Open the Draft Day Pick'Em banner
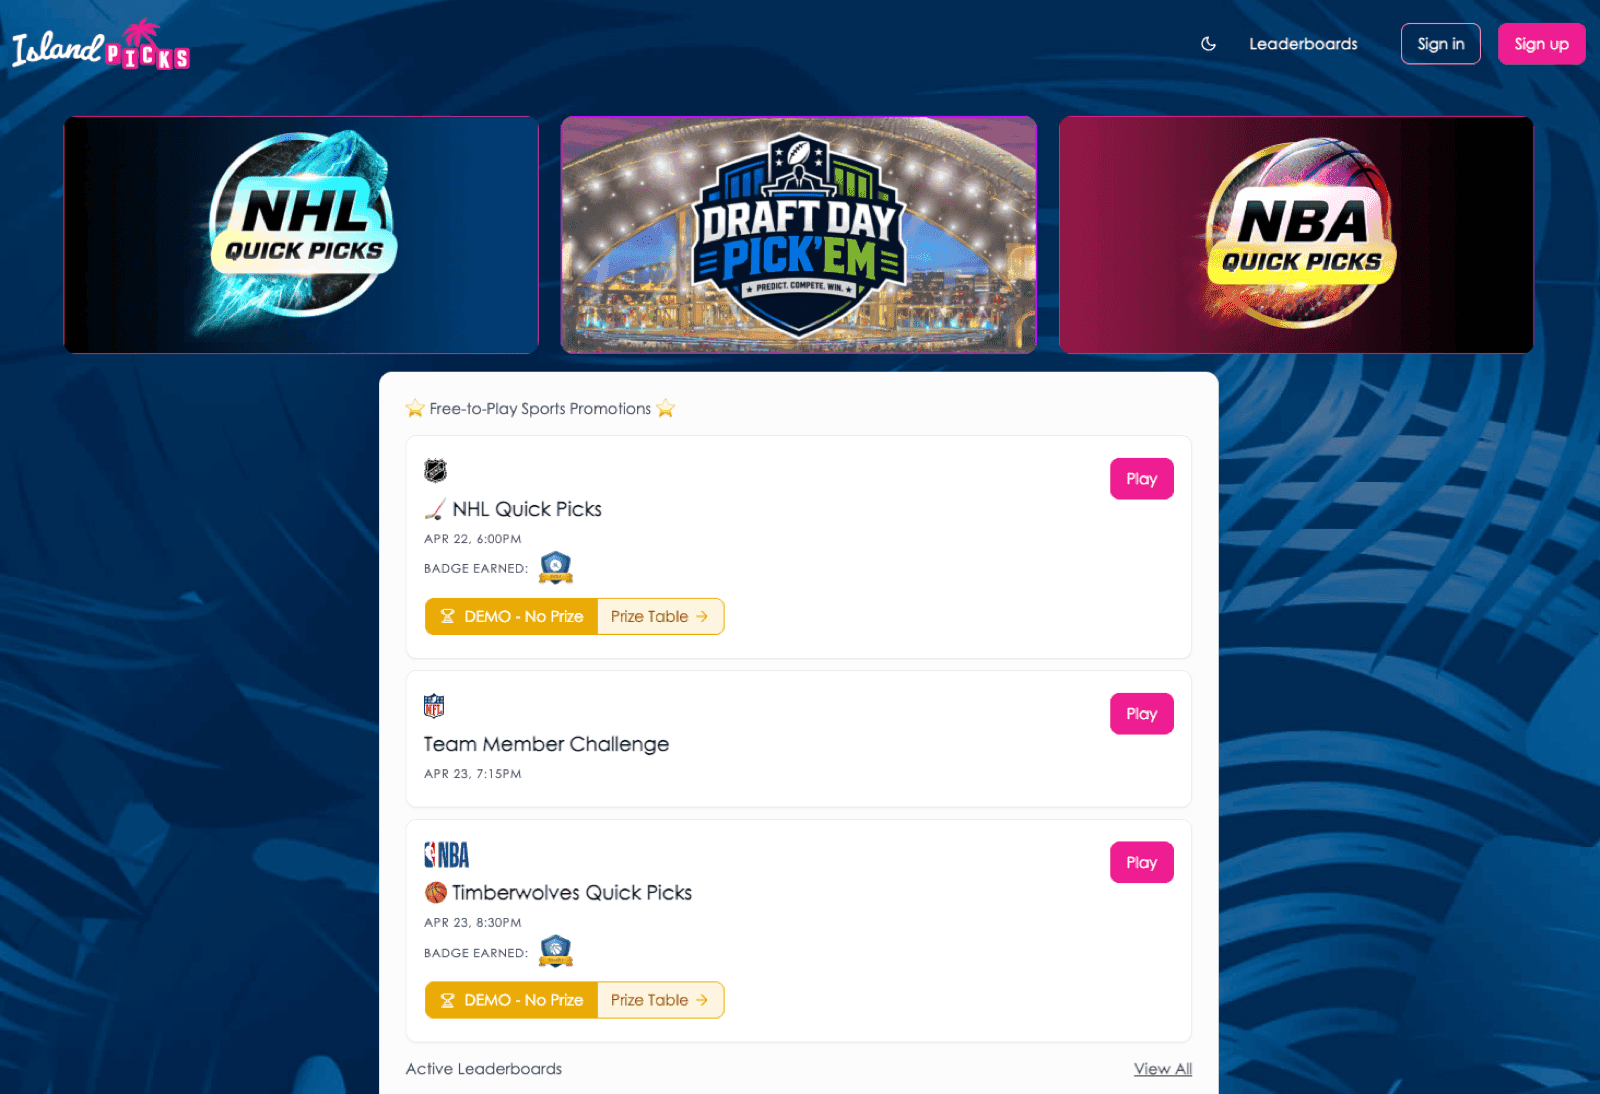Screen dimensions: 1600x1094 [799, 235]
